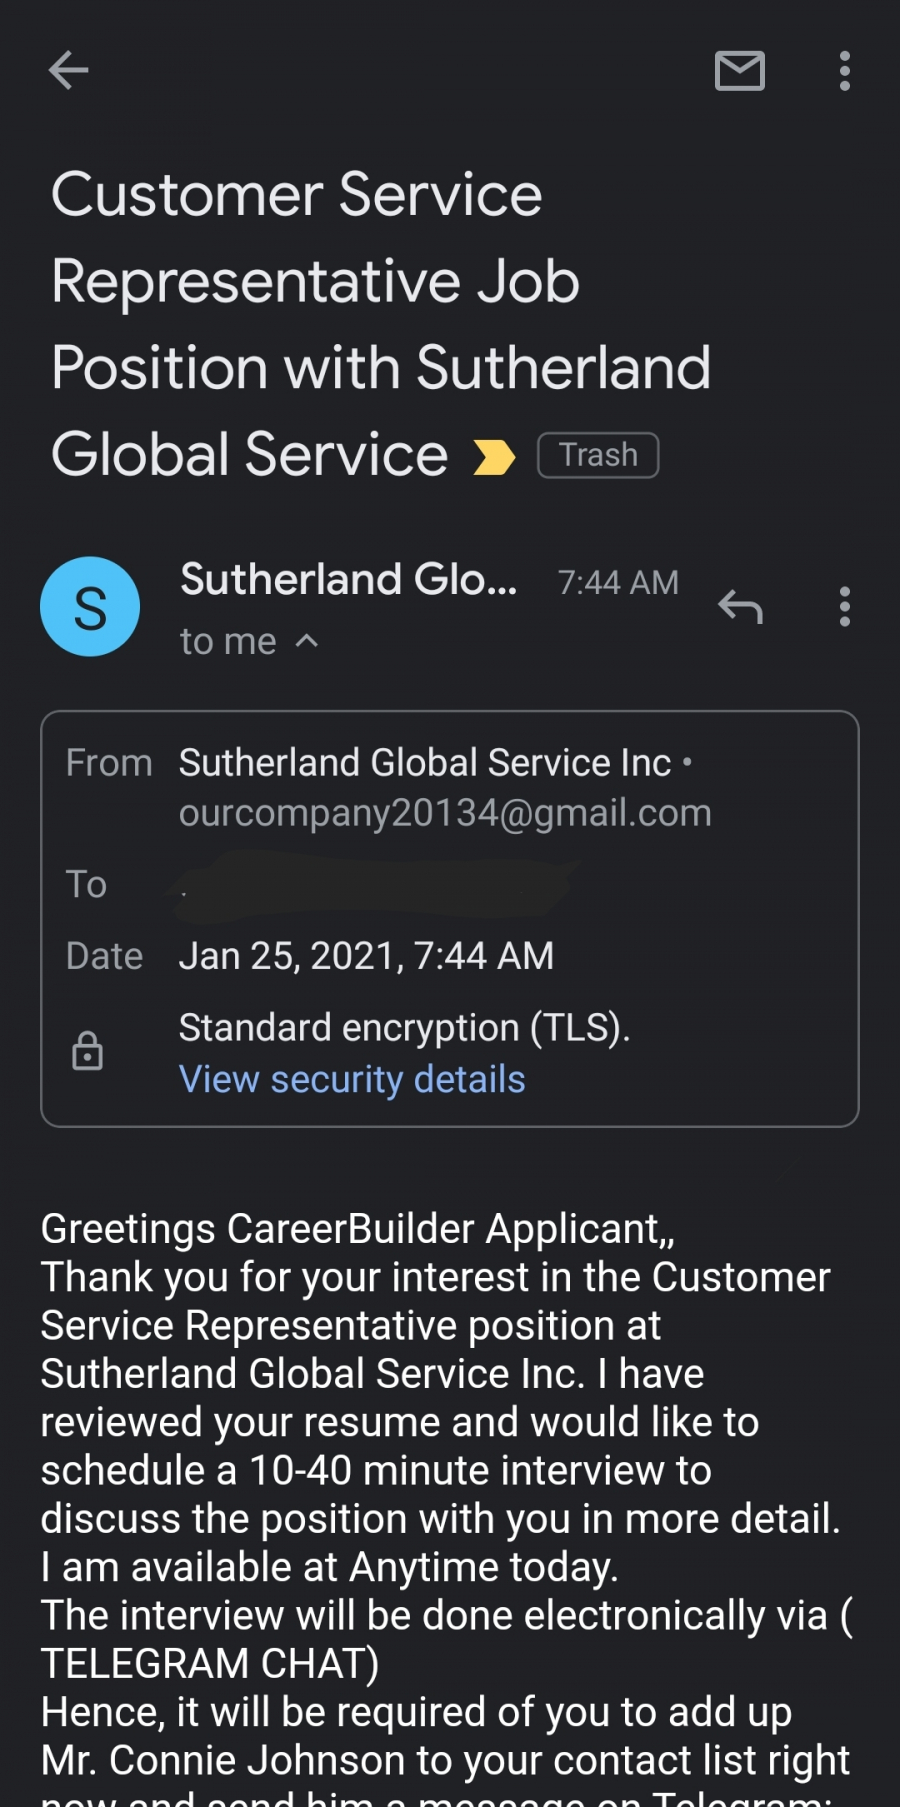
Task: Select the sender name Sutherland Glo... header
Action: click(348, 579)
